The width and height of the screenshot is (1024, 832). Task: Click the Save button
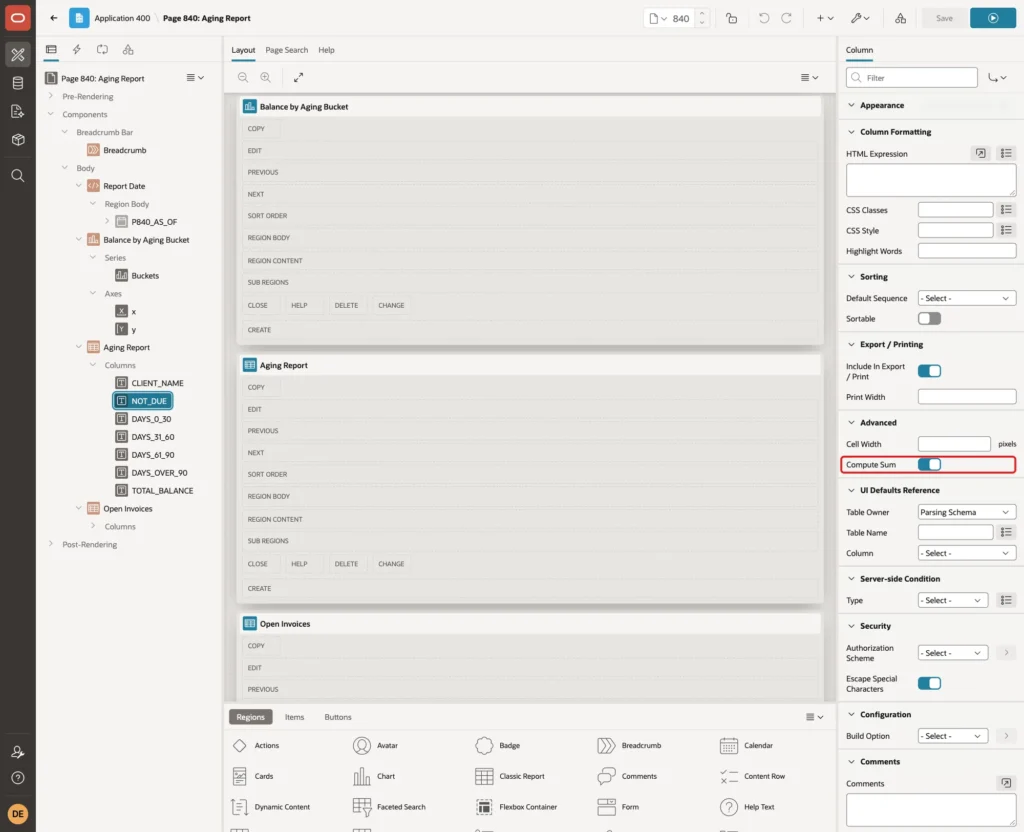pos(944,18)
